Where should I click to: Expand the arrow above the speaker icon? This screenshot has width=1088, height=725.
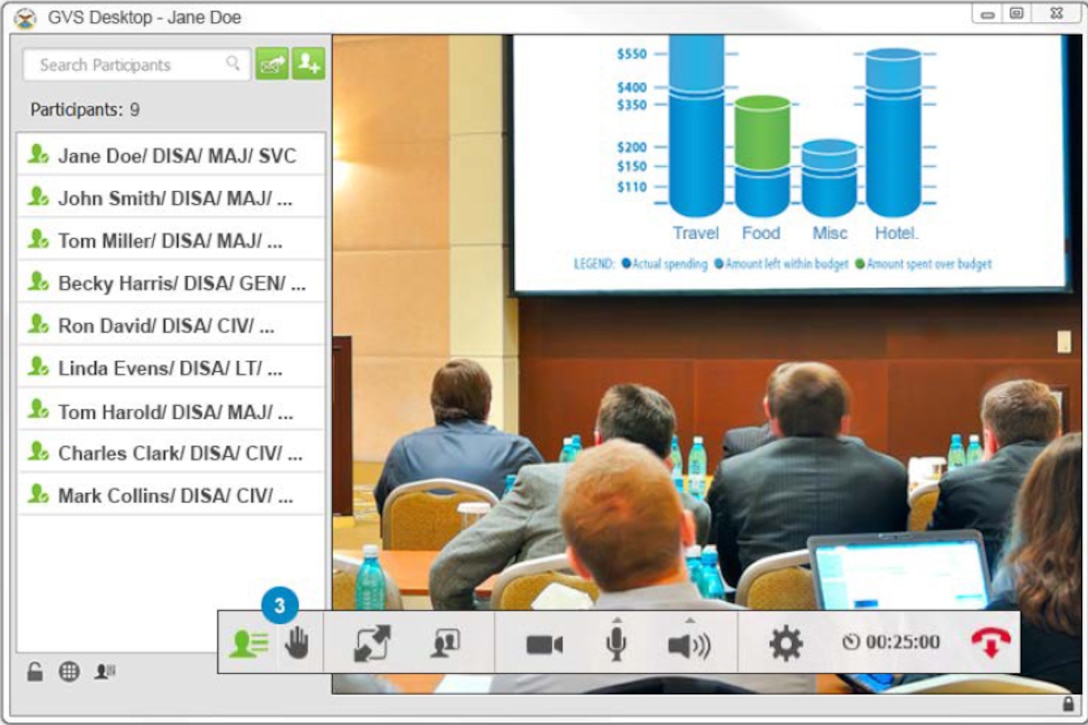(689, 620)
